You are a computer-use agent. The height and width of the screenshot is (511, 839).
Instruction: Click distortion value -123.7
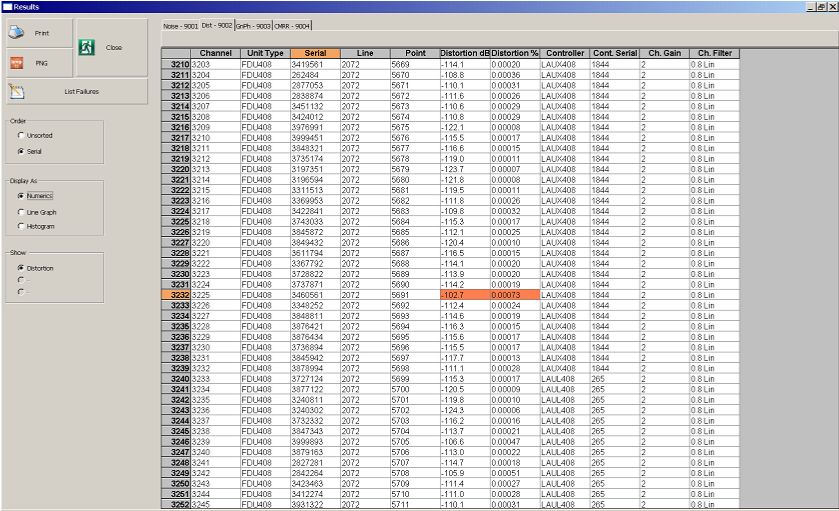(465, 169)
